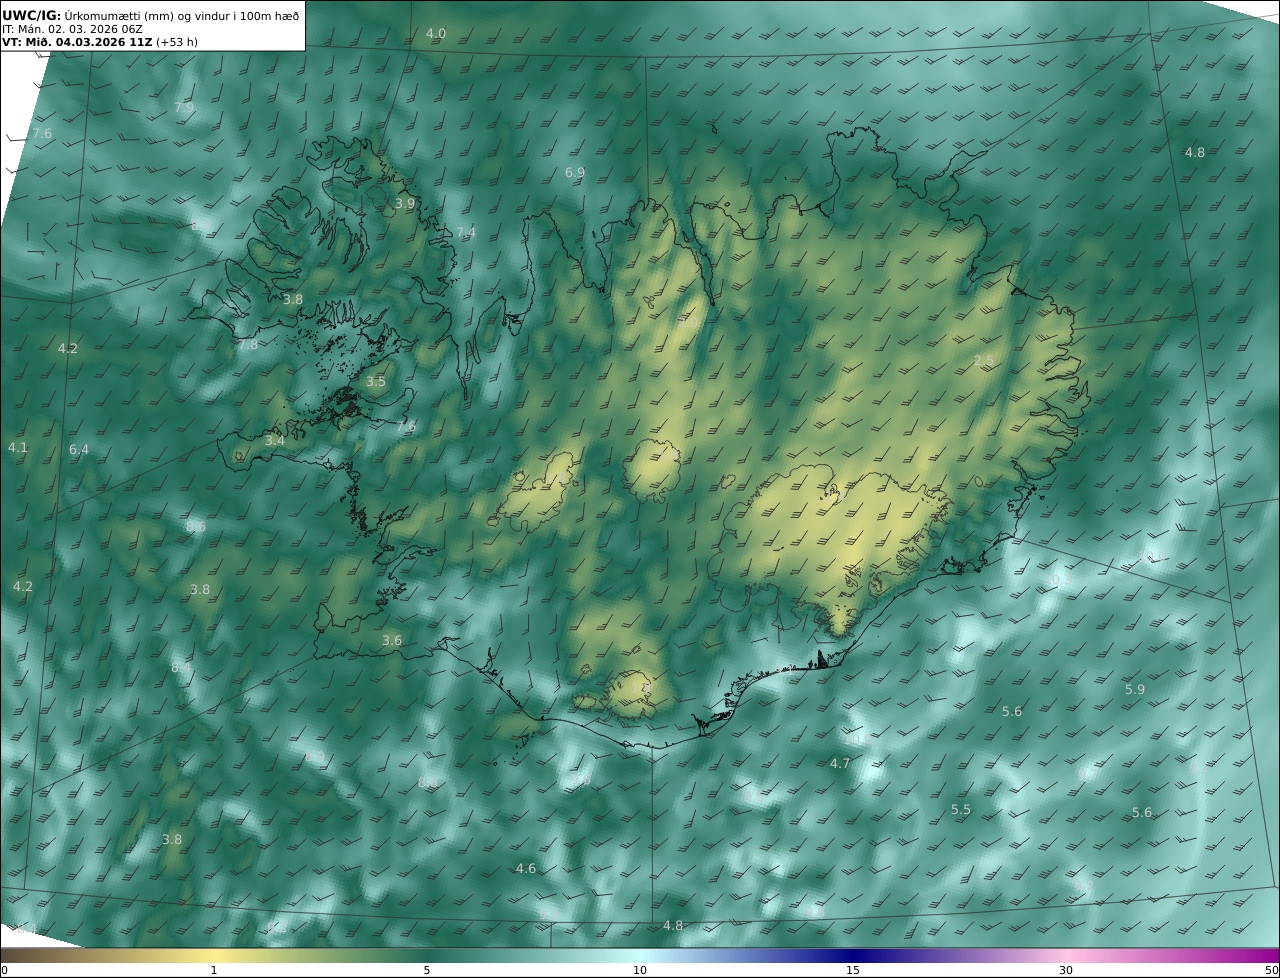Click the UWC/IG map title text

tap(150, 15)
